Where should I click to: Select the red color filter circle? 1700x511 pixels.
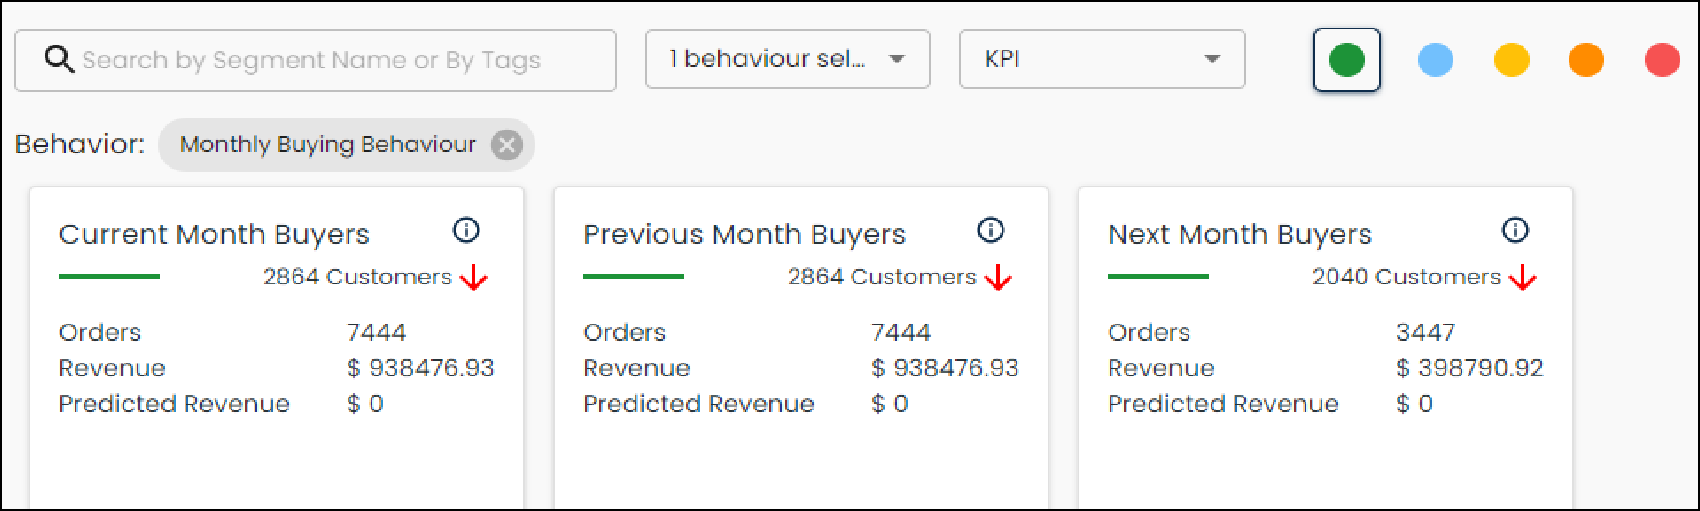tap(1663, 60)
